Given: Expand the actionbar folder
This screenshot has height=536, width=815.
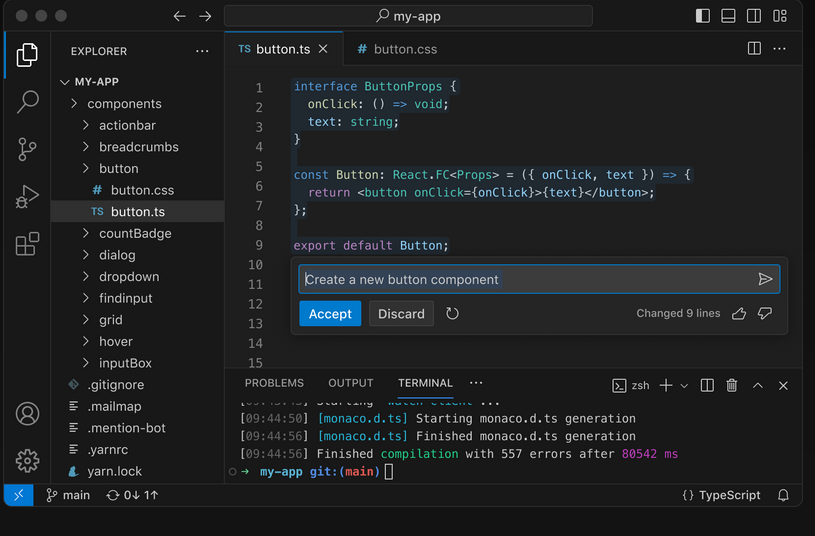Looking at the screenshot, I should click(x=138, y=125).
